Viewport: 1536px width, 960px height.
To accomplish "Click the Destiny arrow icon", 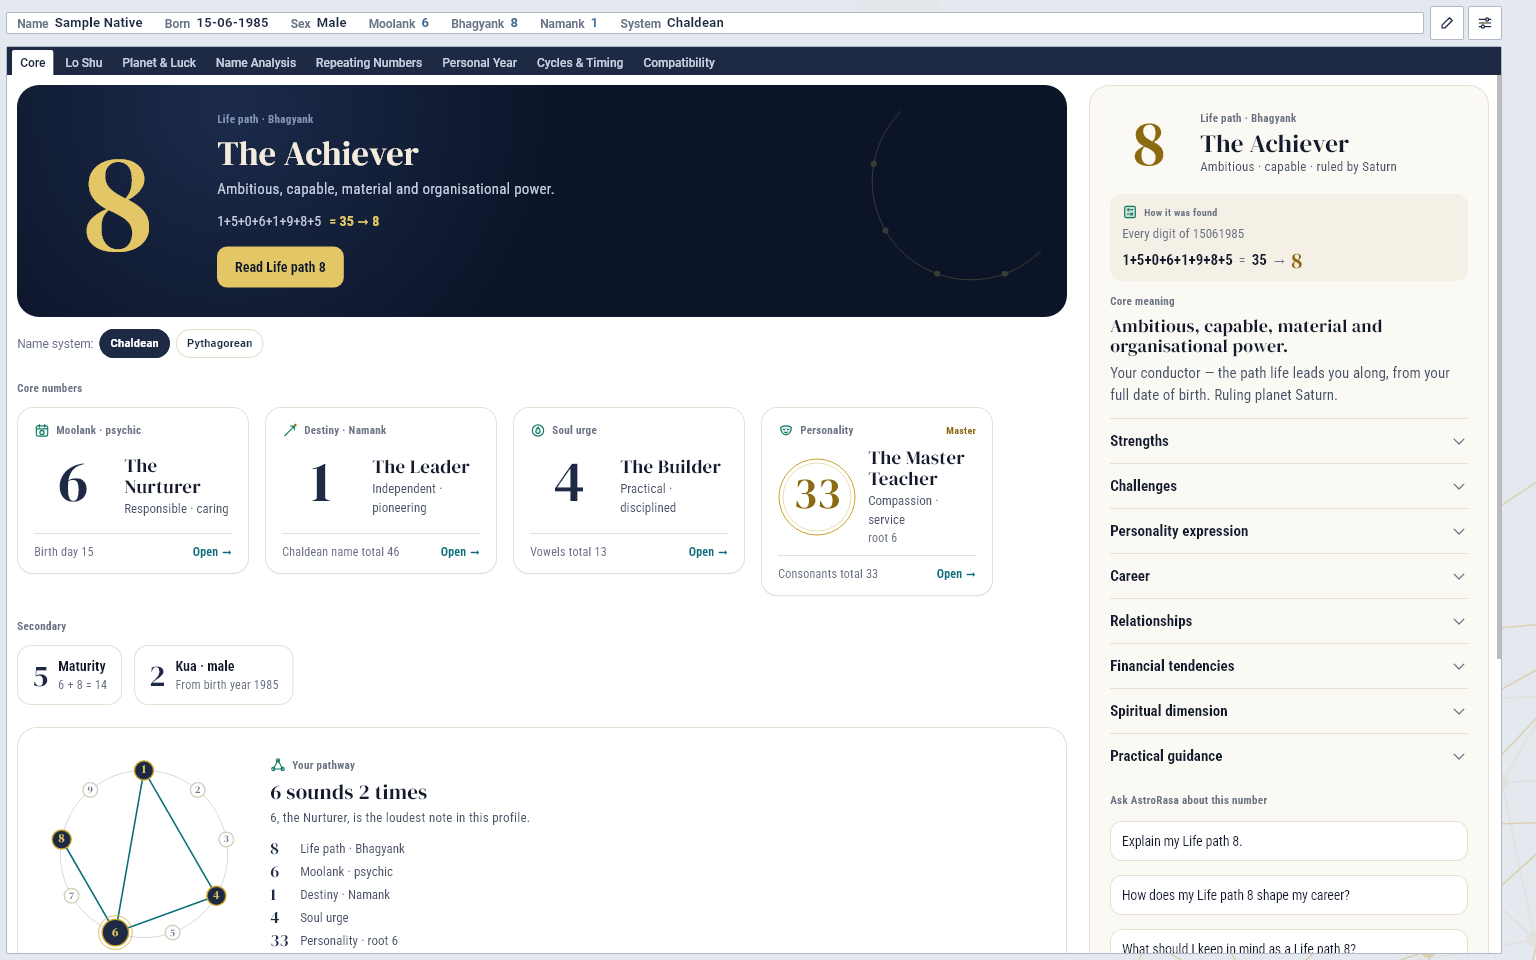I will pos(290,430).
